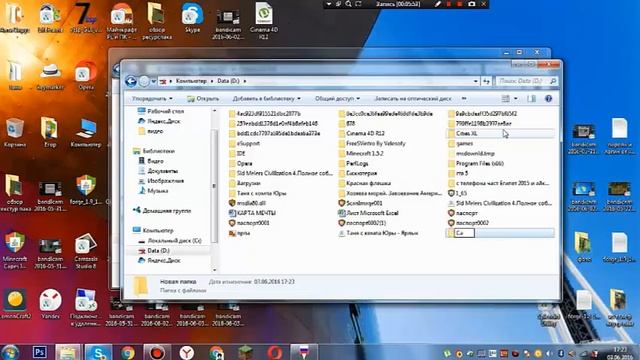Select the PerfLogs folder
This screenshot has width=640, height=360.
(x=353, y=164)
